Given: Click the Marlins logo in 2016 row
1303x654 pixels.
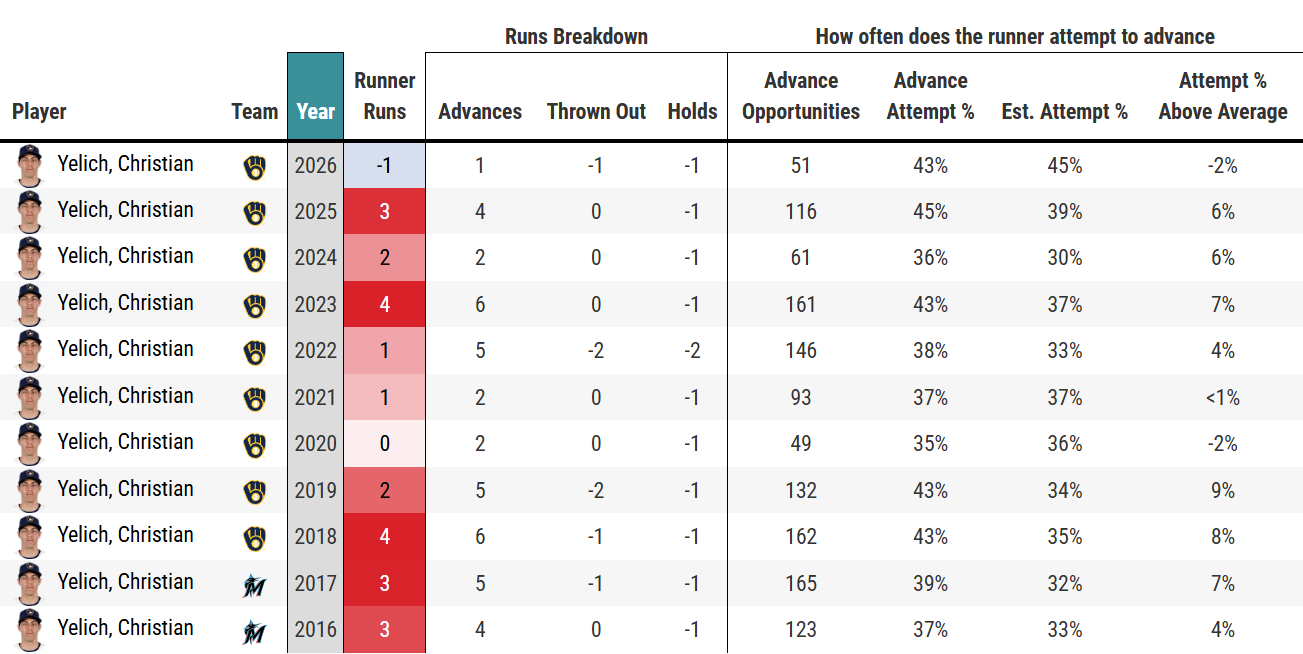Looking at the screenshot, I should 255,631.
